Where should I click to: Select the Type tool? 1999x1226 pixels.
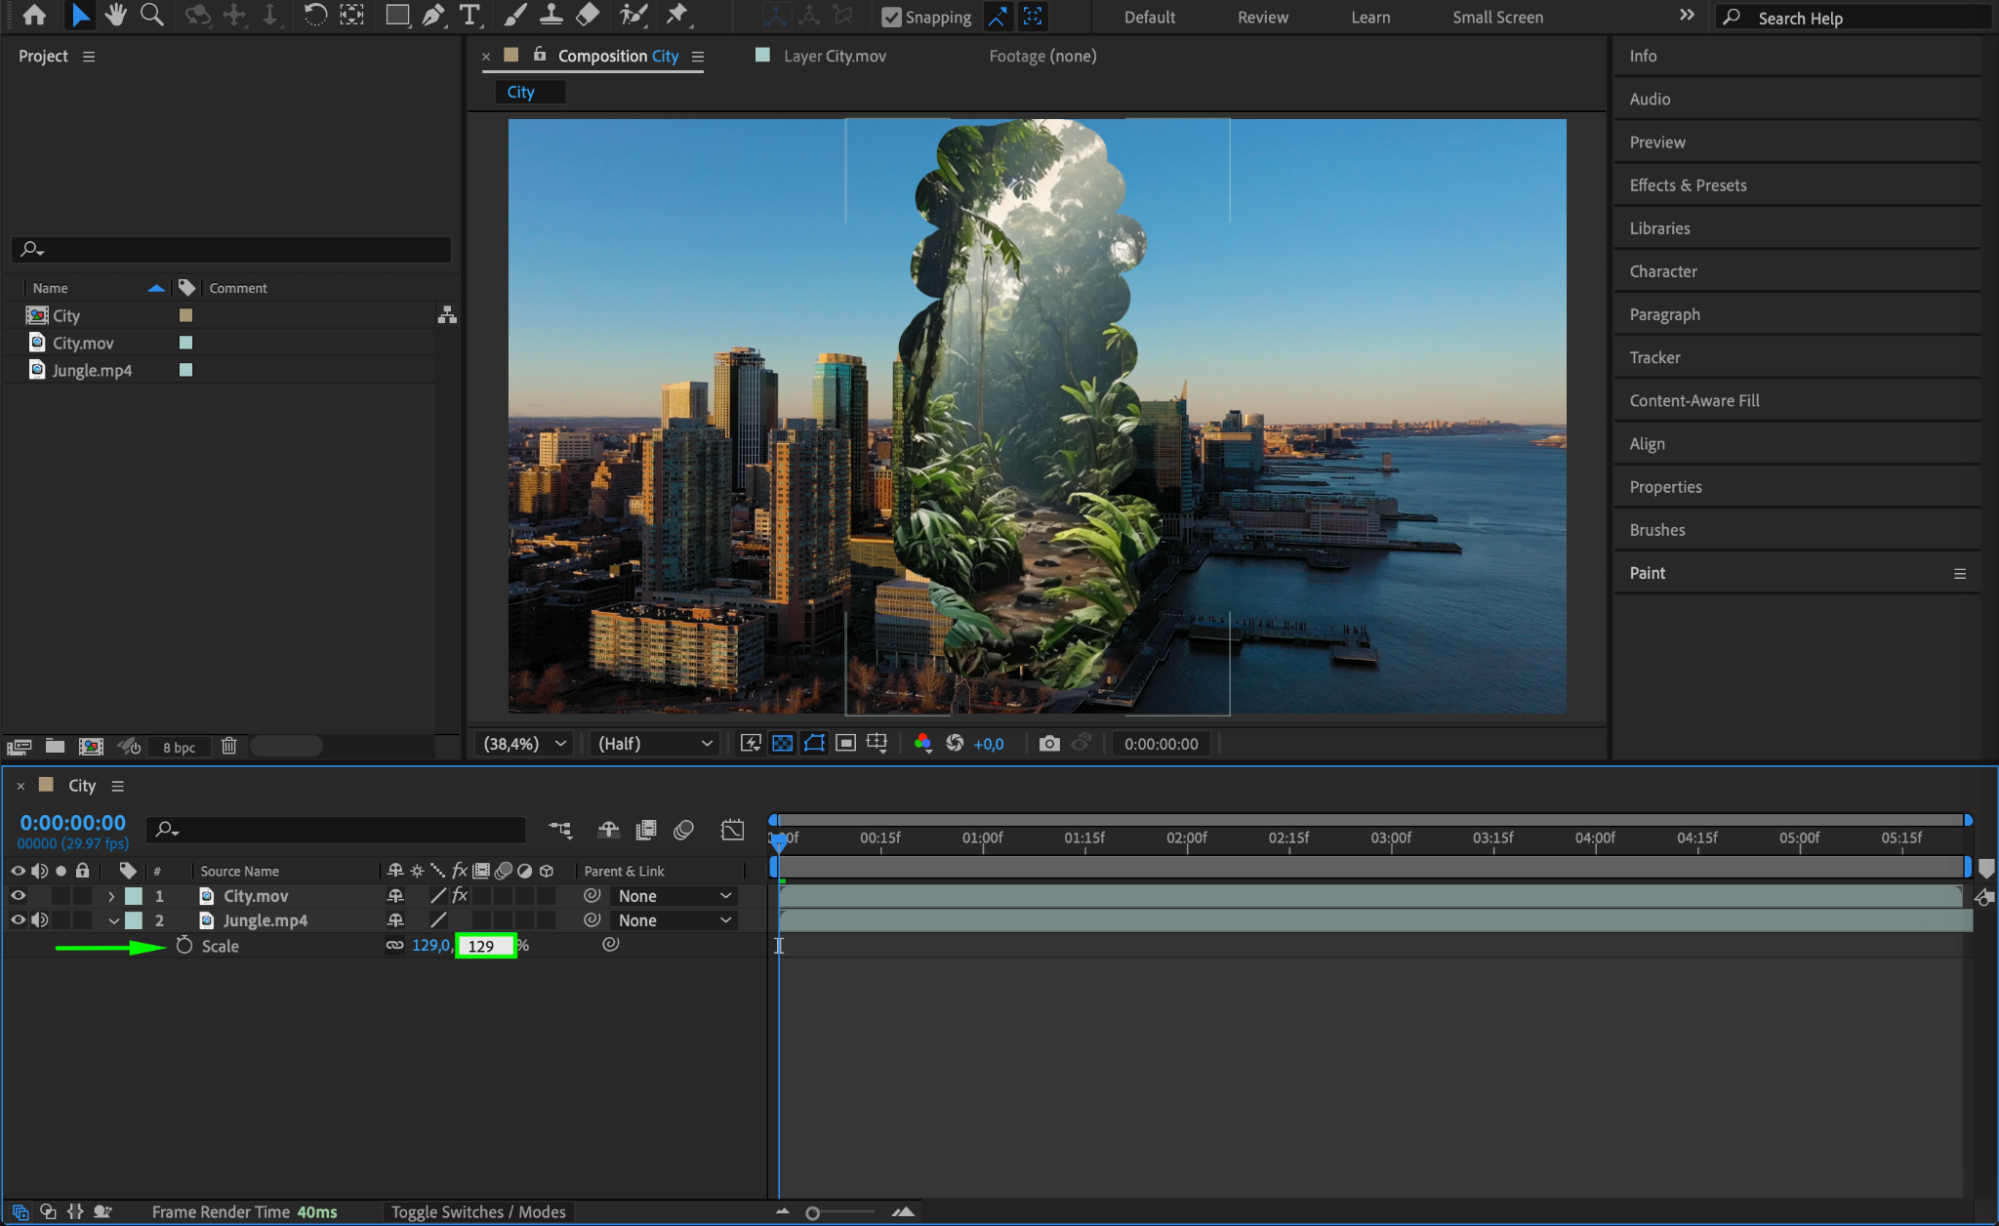tap(469, 15)
